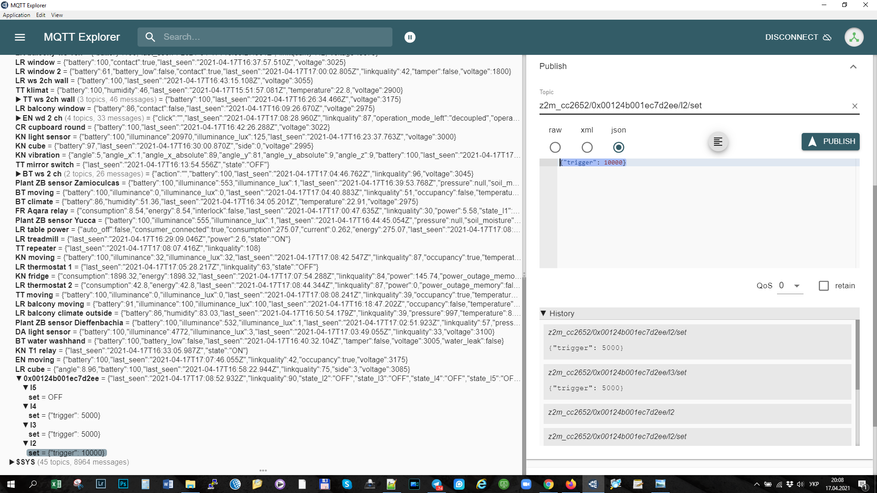Viewport: 877px width, 493px height.
Task: Select the xml payload format
Action: coord(587,147)
